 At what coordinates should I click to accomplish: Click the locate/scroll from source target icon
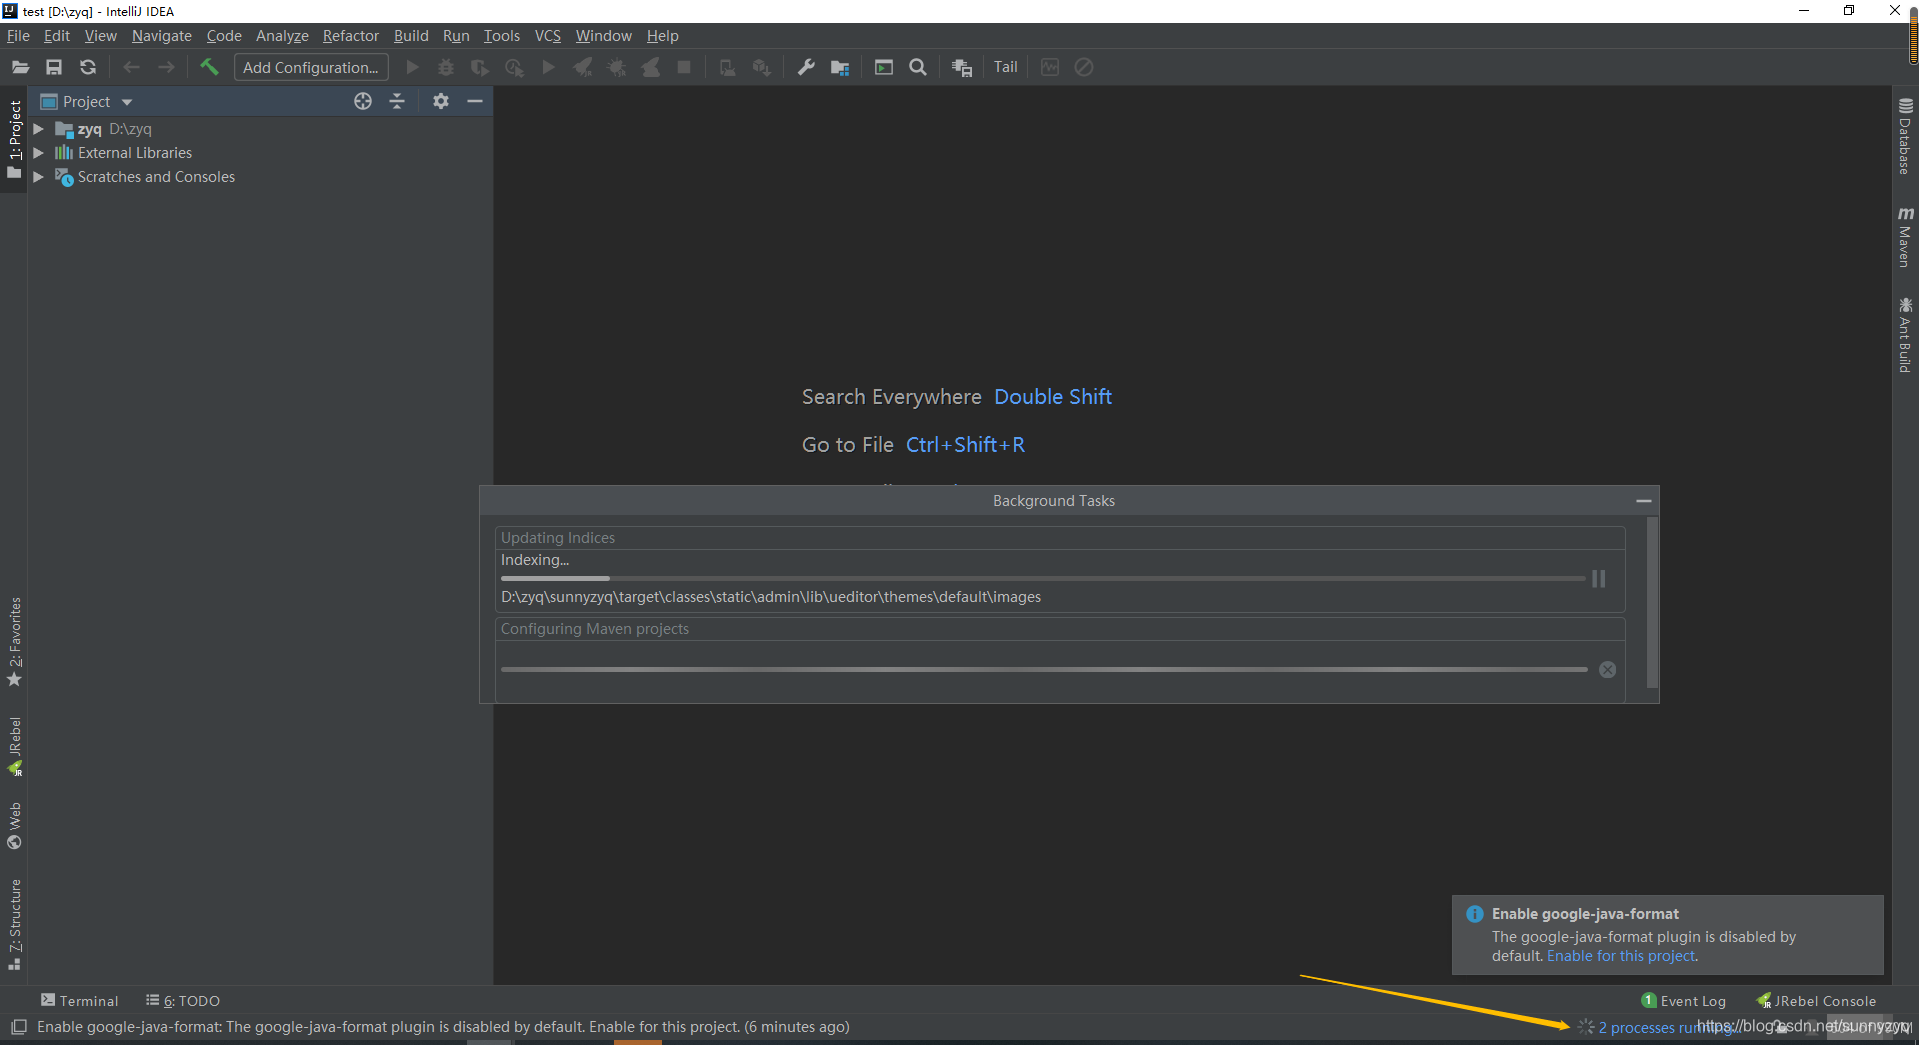pos(363,101)
